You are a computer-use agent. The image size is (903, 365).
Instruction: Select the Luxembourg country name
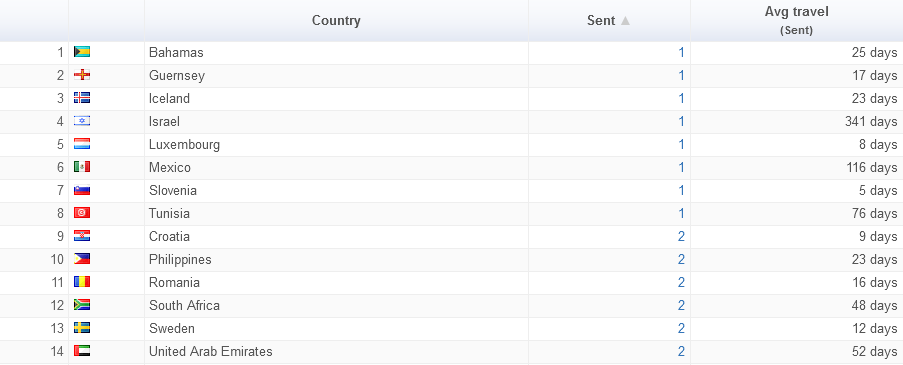[x=184, y=145]
